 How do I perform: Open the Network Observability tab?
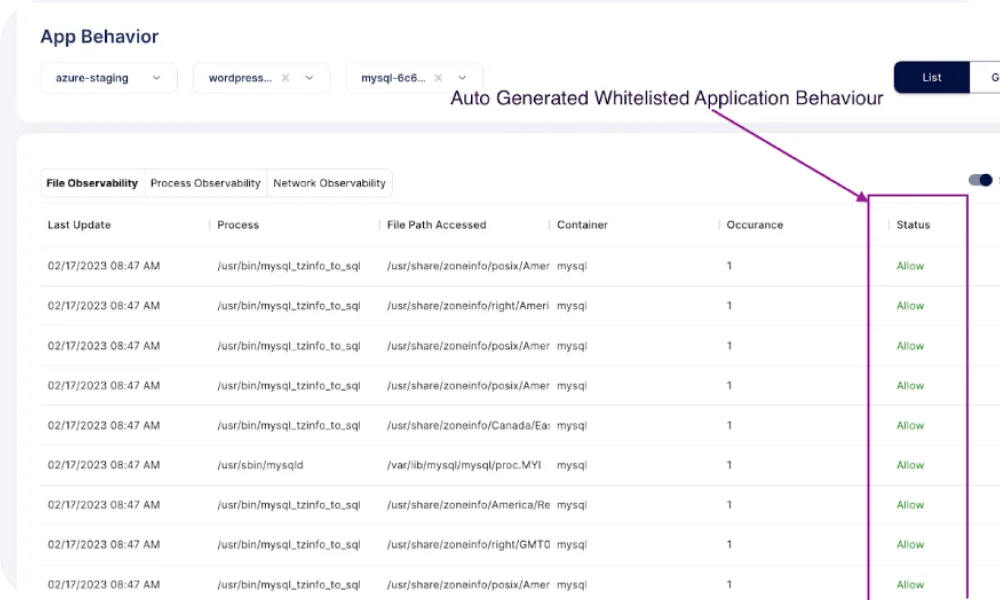pos(329,183)
